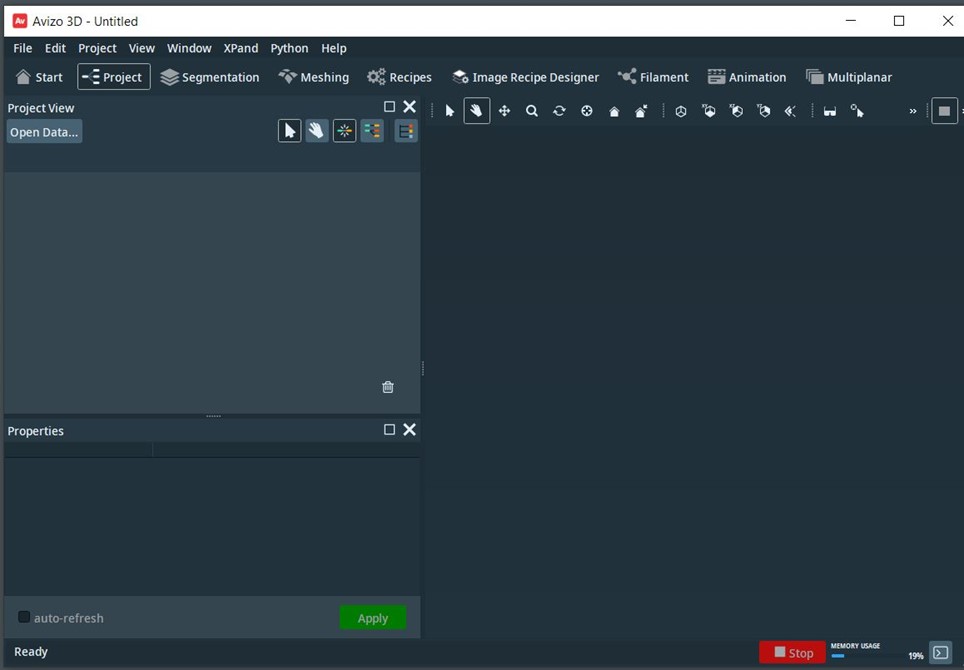The width and height of the screenshot is (964, 670).
Task: Select the Zoom magnifier tool
Action: pyautogui.click(x=532, y=111)
